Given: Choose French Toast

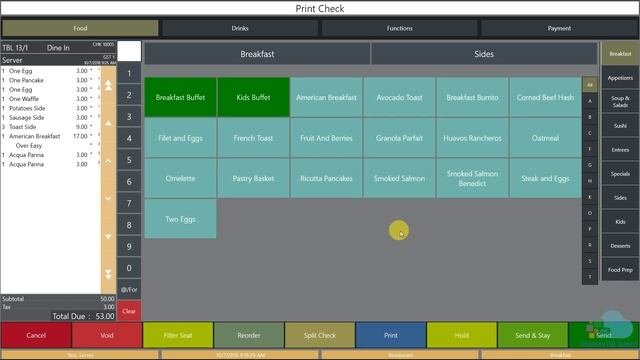Looking at the screenshot, I should [253, 138].
